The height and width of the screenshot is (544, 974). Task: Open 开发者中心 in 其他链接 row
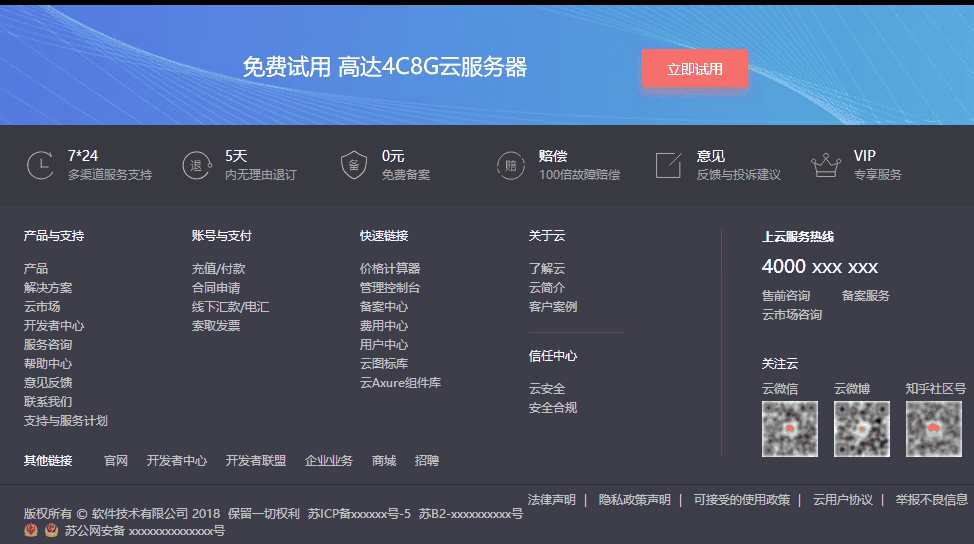177,460
